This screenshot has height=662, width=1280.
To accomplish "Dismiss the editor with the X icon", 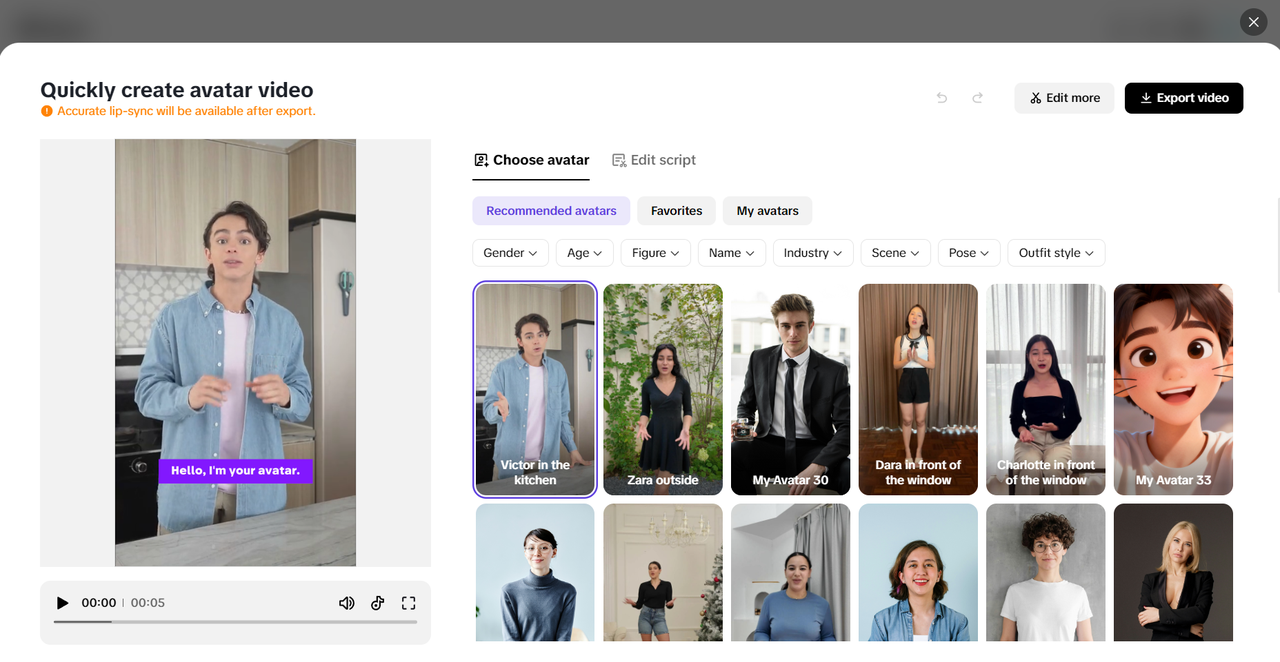I will click(x=1253, y=21).
